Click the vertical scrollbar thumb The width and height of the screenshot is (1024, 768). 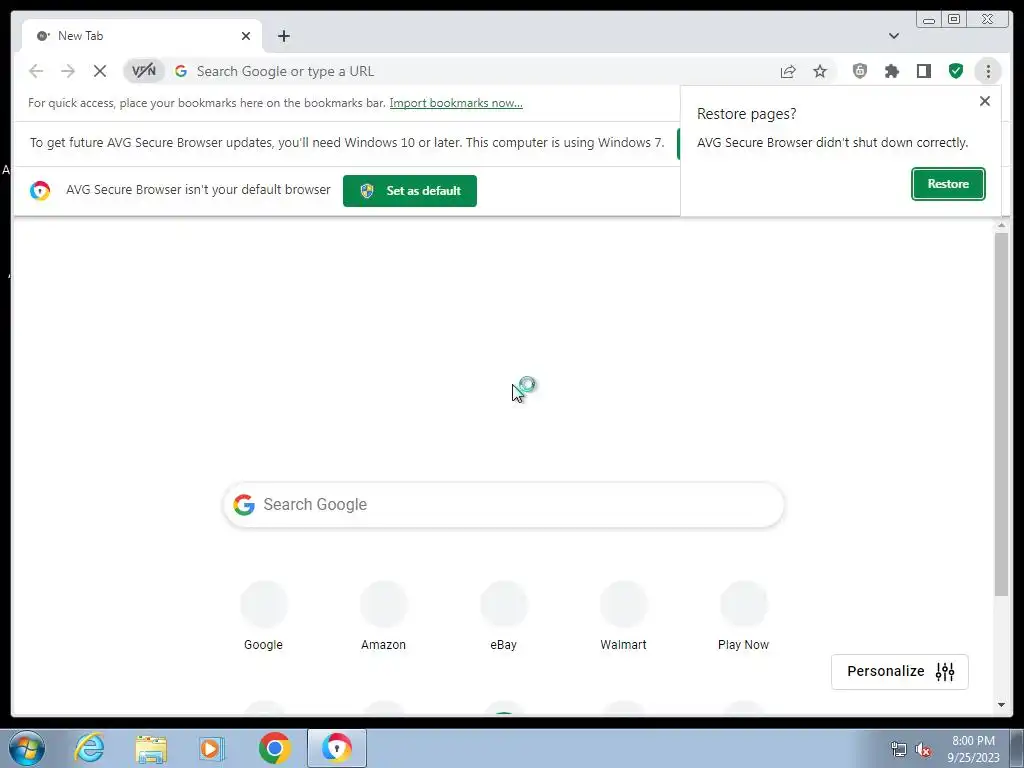point(1001,414)
